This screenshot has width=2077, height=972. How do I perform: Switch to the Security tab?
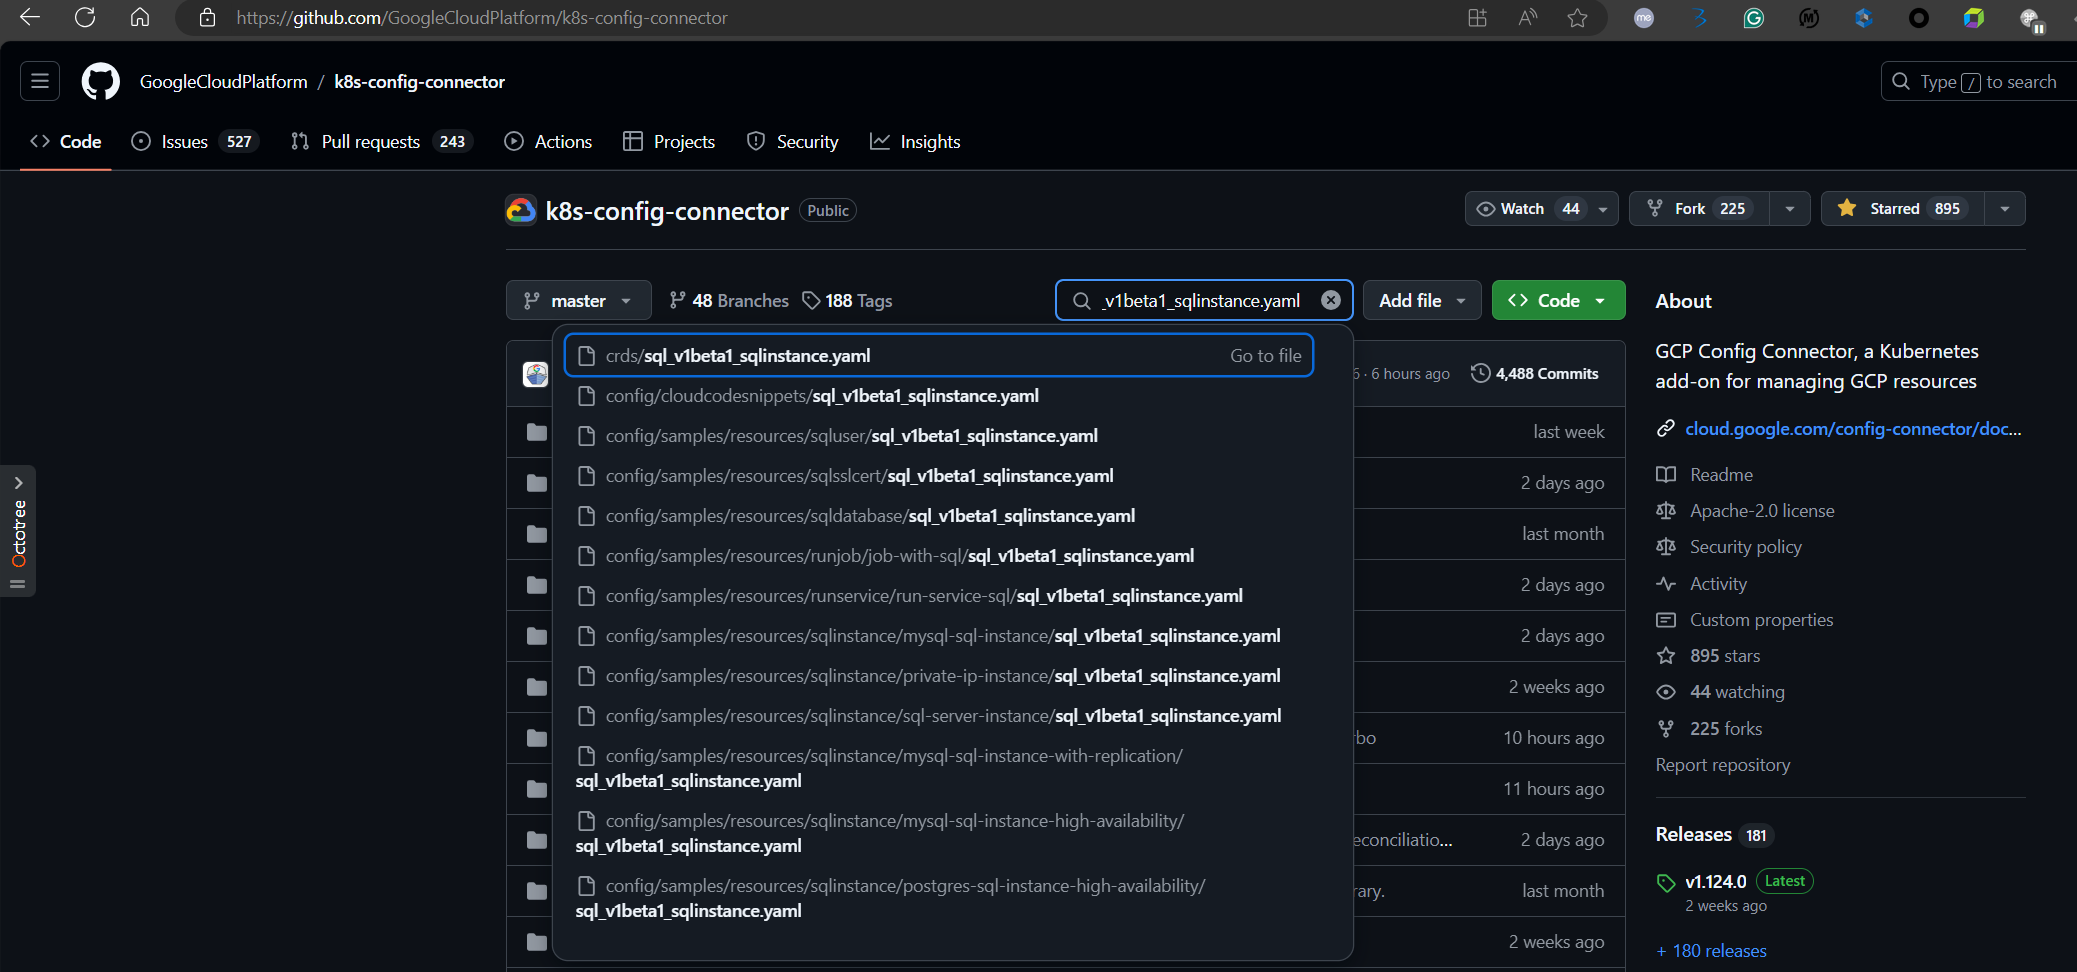793,141
